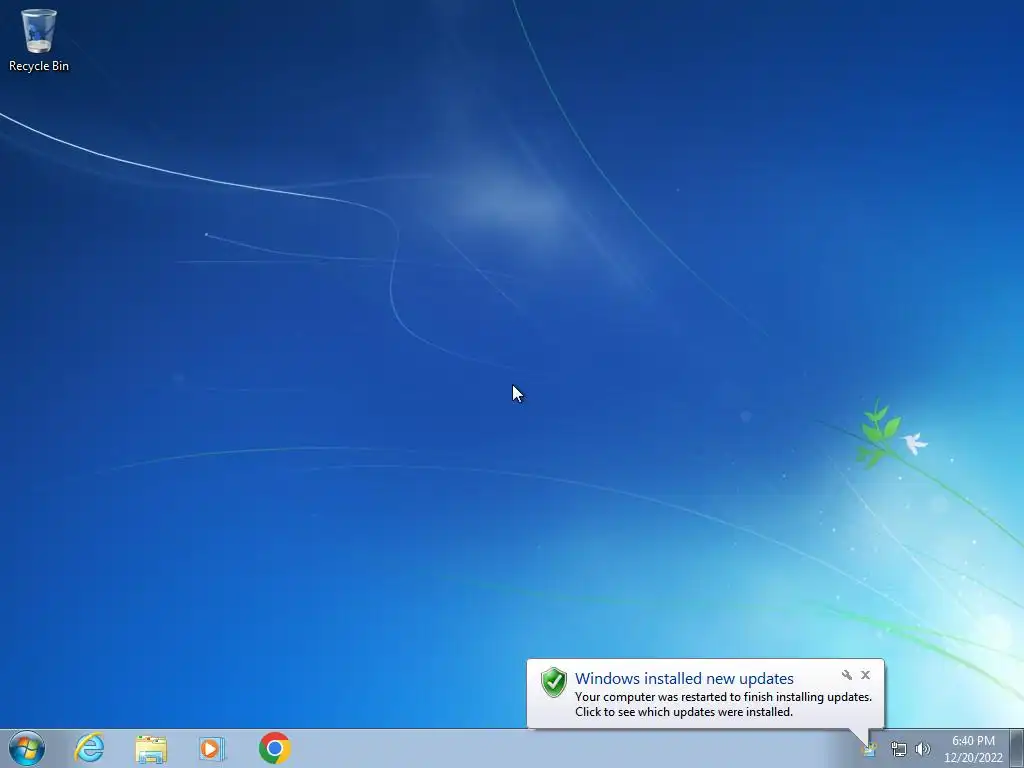This screenshot has height=768, width=1024.
Task: Click the date 12/20/2022 in the tray
Action: pos(973,758)
